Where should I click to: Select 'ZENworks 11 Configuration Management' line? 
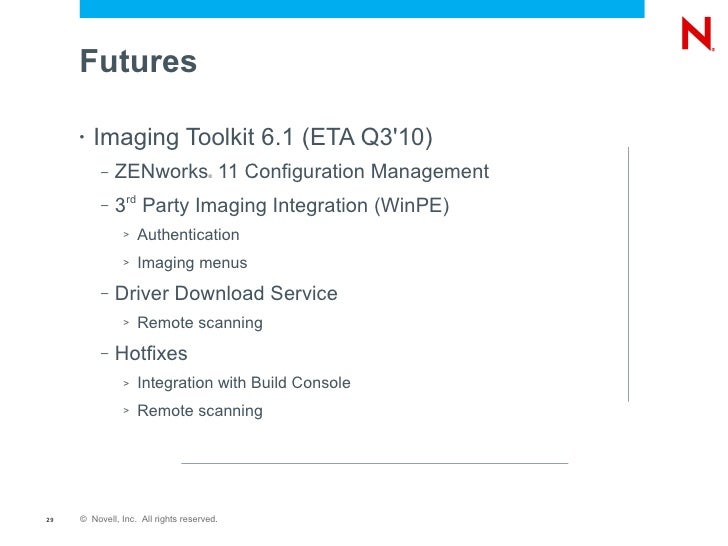pos(302,171)
